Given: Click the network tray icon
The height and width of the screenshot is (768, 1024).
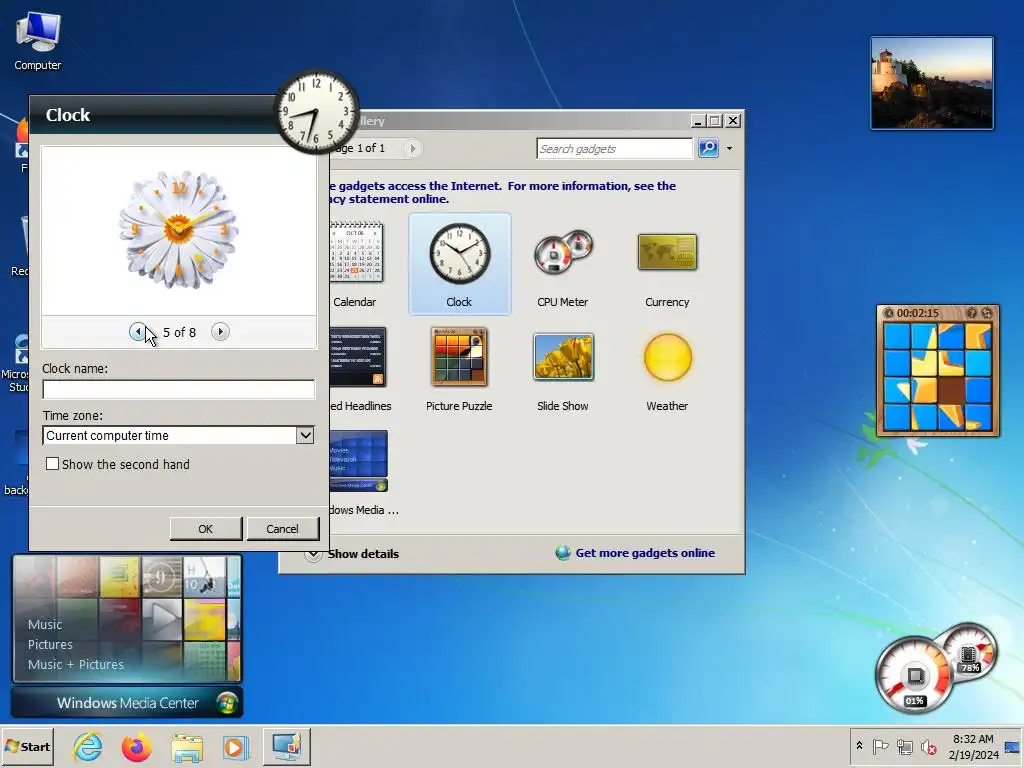Looking at the screenshot, I should [x=904, y=746].
